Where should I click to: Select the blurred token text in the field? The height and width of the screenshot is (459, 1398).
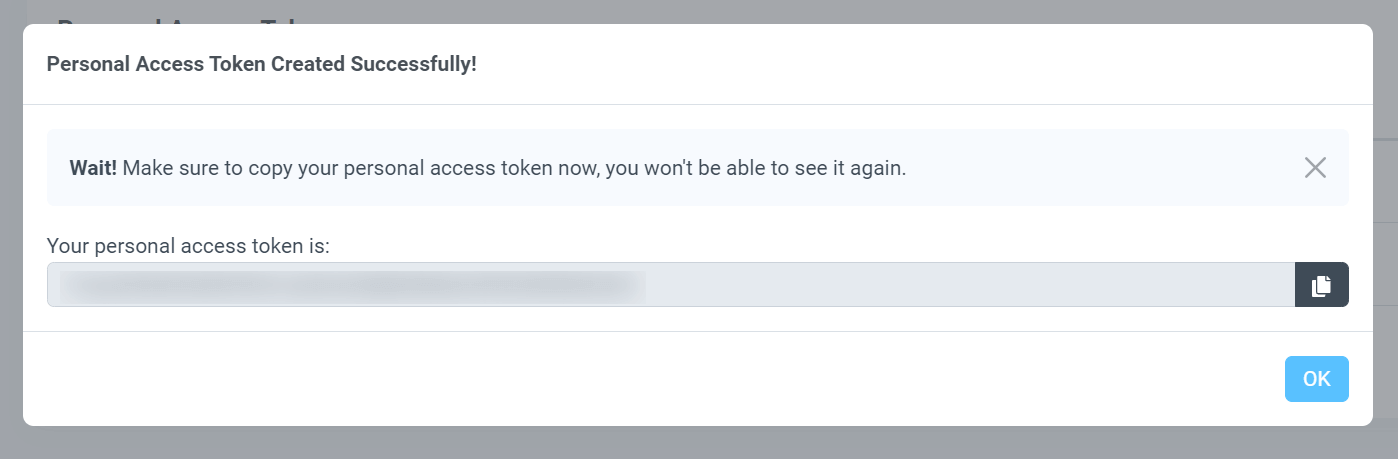[x=351, y=285]
